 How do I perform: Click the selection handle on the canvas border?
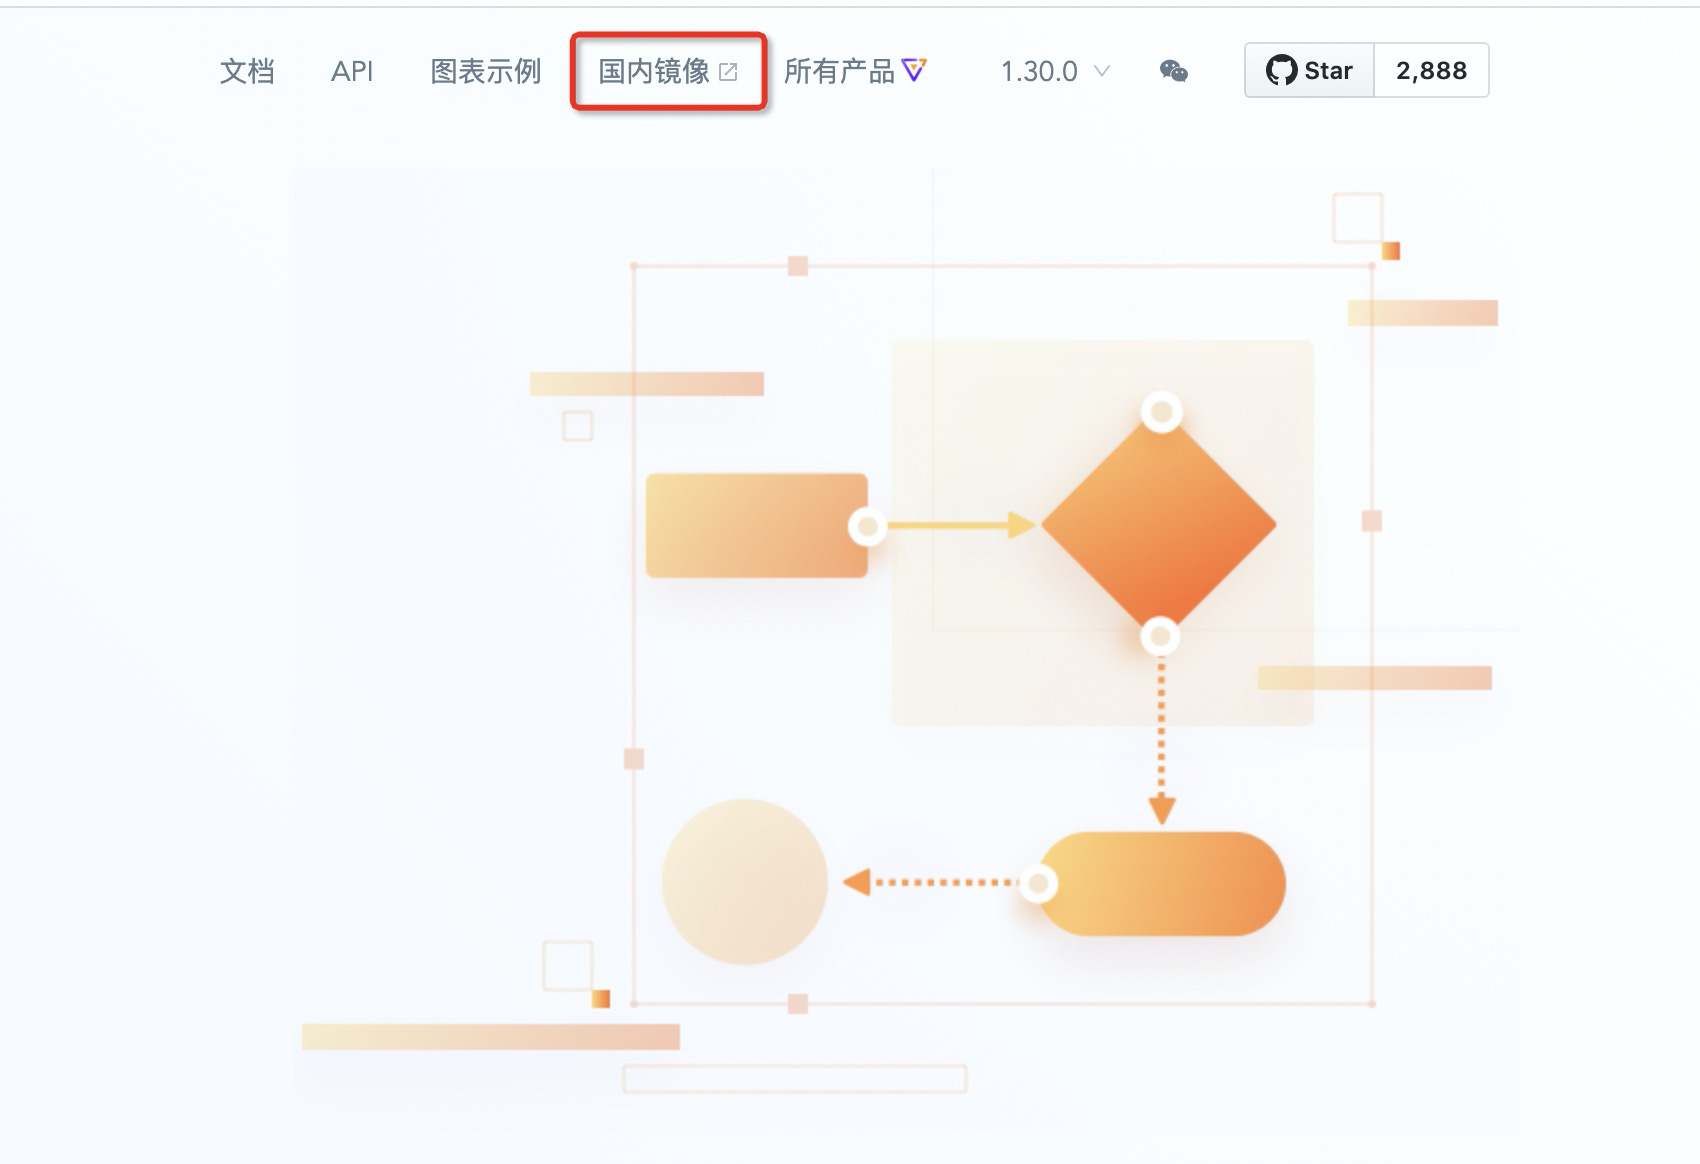(797, 265)
